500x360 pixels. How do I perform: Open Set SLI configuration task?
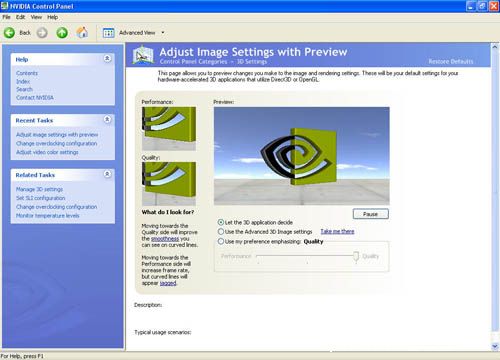(41, 198)
